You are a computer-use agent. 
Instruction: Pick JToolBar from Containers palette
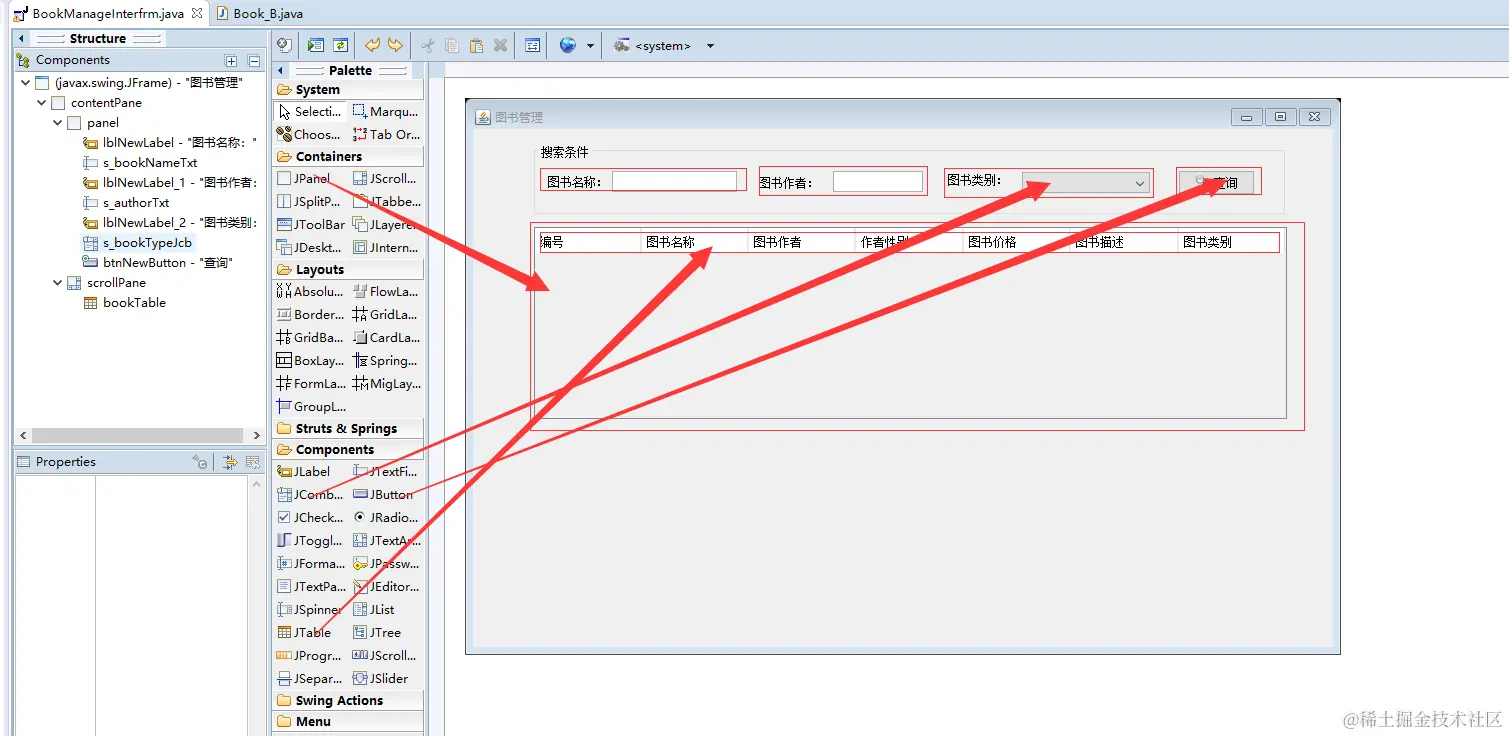(x=309, y=225)
